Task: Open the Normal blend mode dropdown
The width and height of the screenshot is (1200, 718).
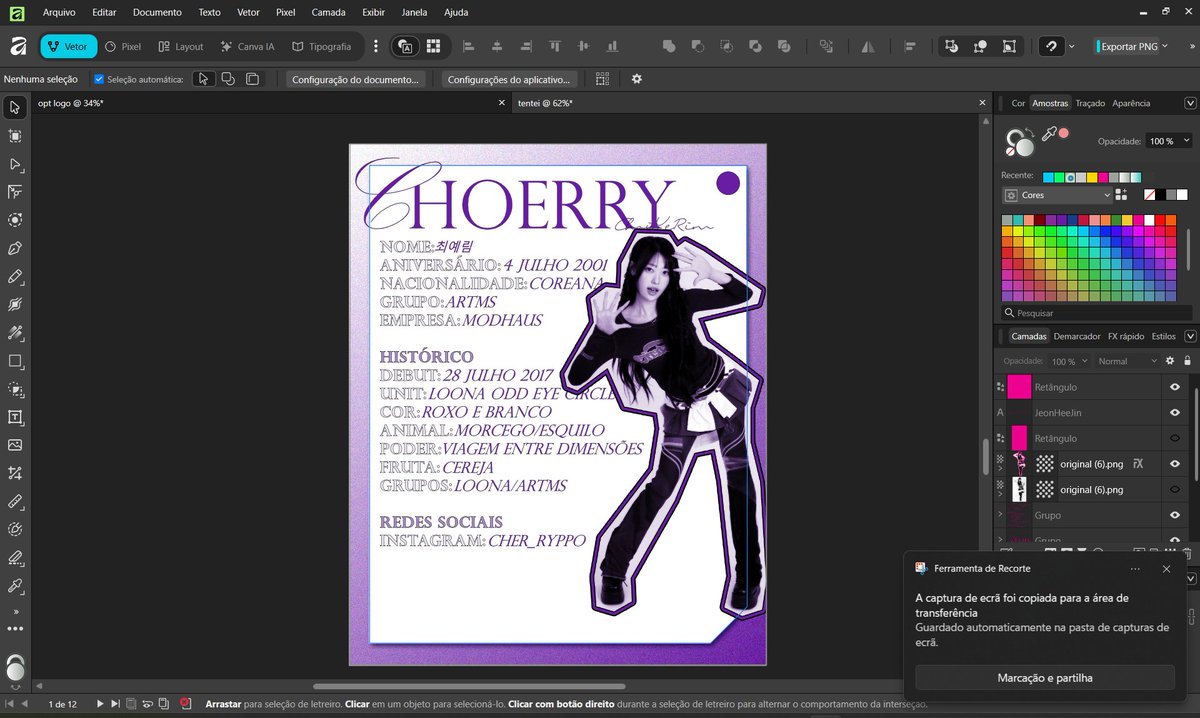Action: point(1127,361)
